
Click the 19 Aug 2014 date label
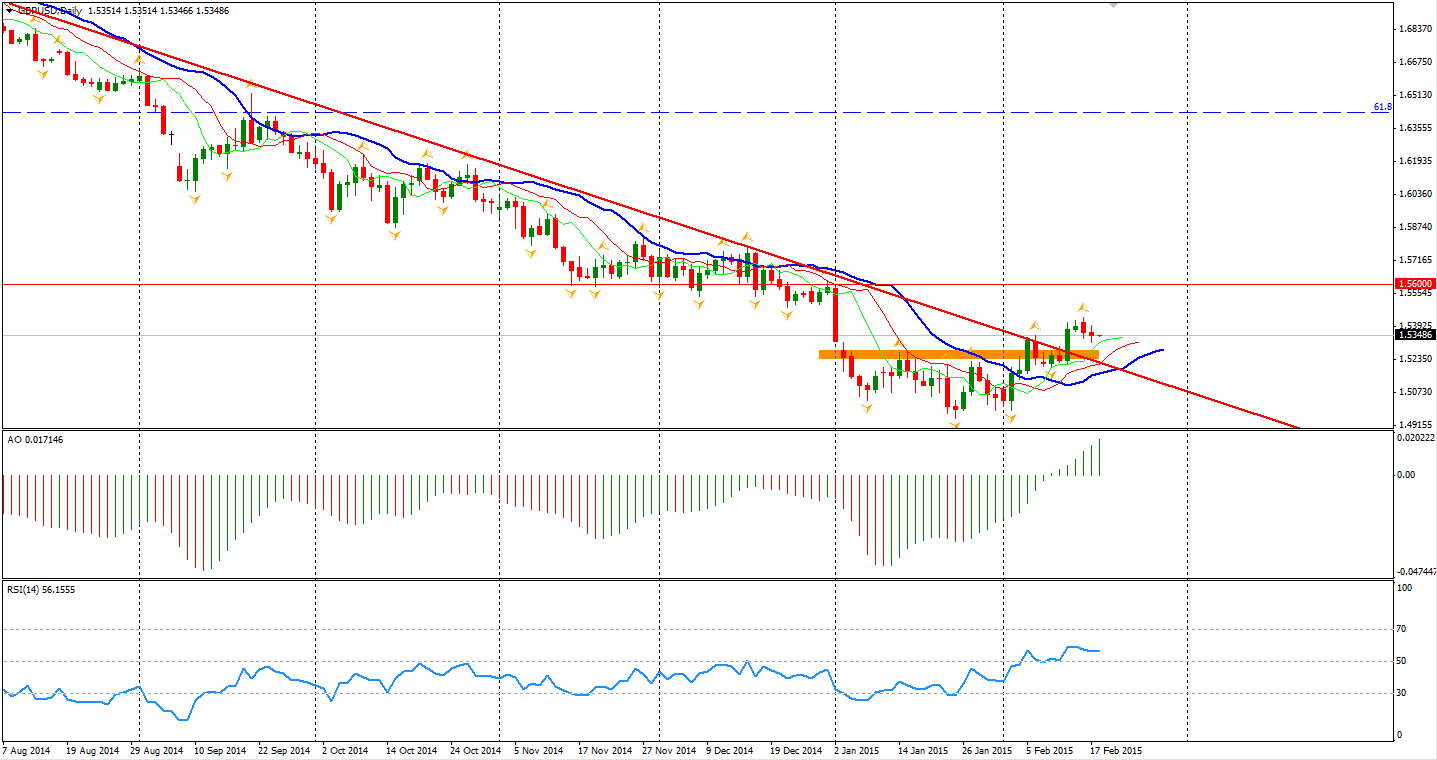coord(92,749)
